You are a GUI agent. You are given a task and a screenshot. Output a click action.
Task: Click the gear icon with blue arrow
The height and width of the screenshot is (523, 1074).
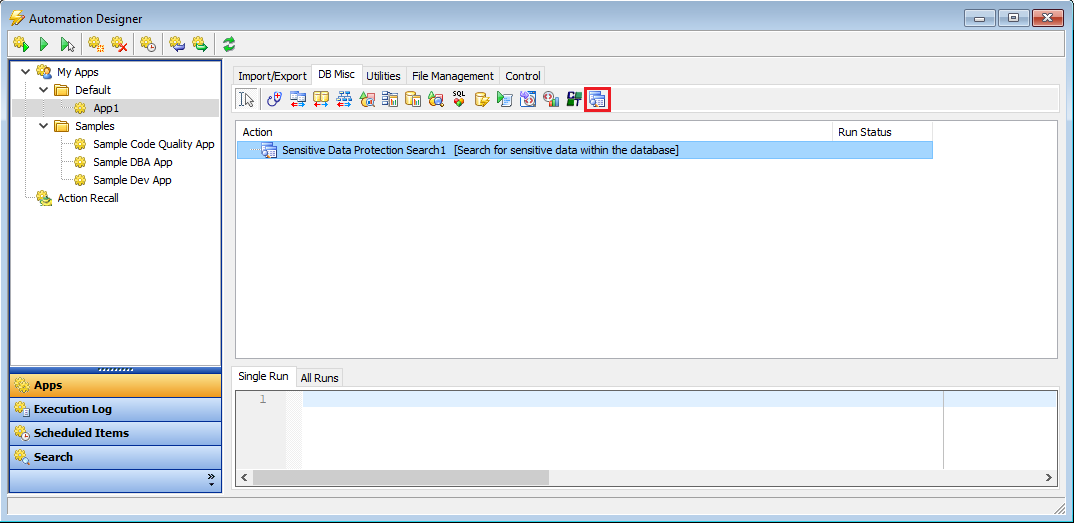point(177,44)
